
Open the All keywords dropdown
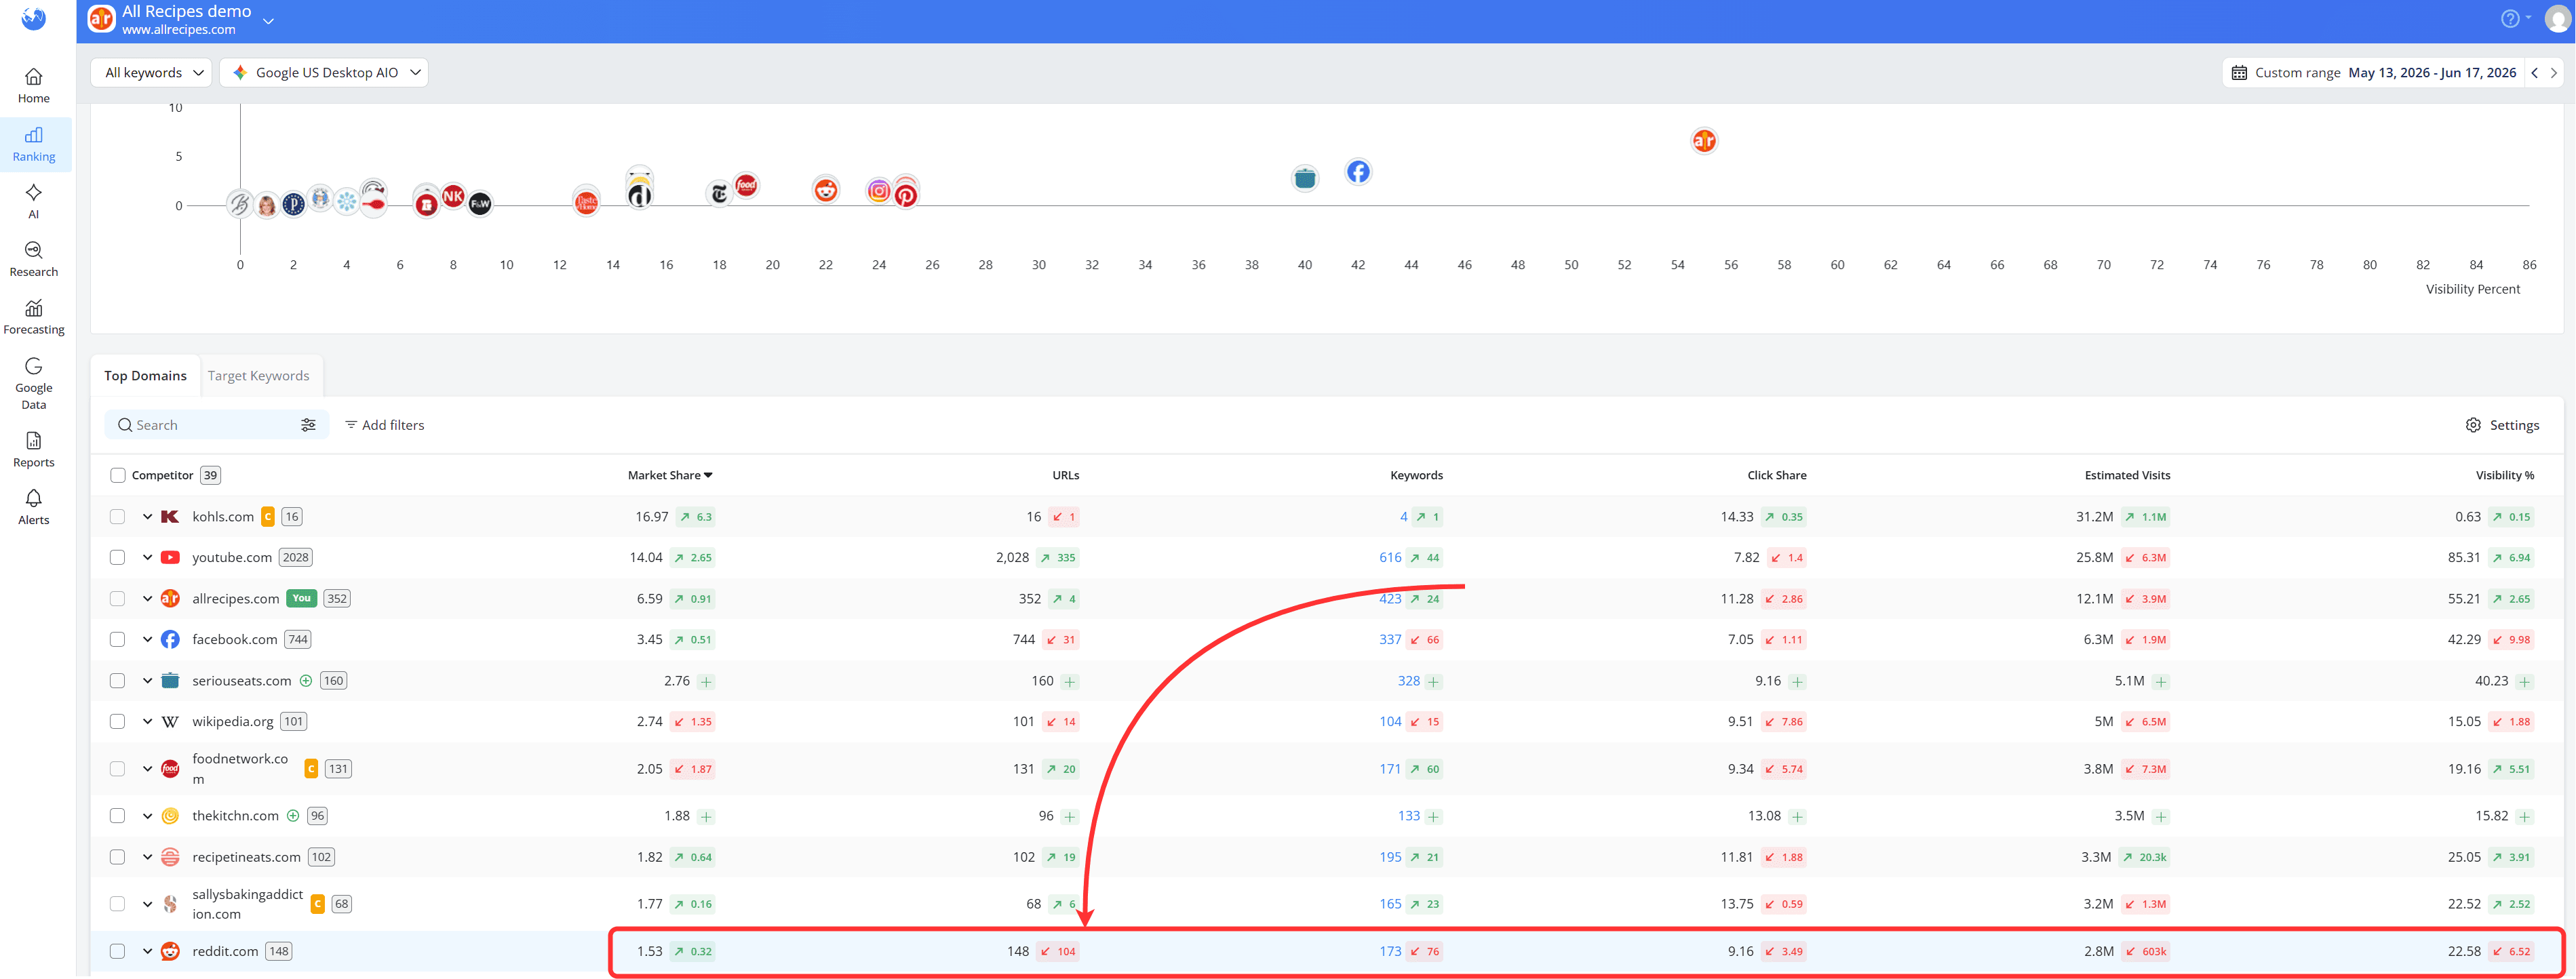(152, 73)
